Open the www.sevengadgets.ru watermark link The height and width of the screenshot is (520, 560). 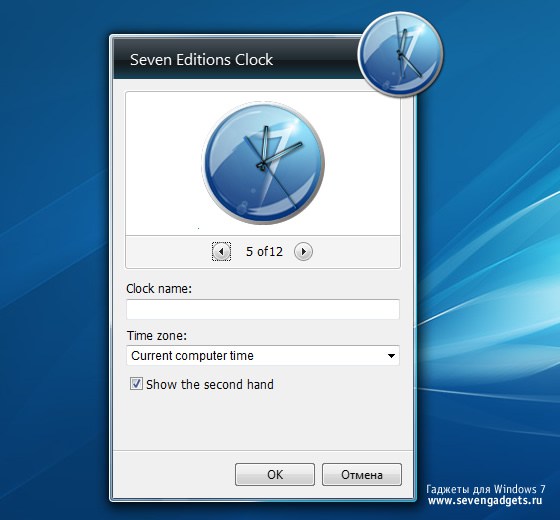click(485, 501)
